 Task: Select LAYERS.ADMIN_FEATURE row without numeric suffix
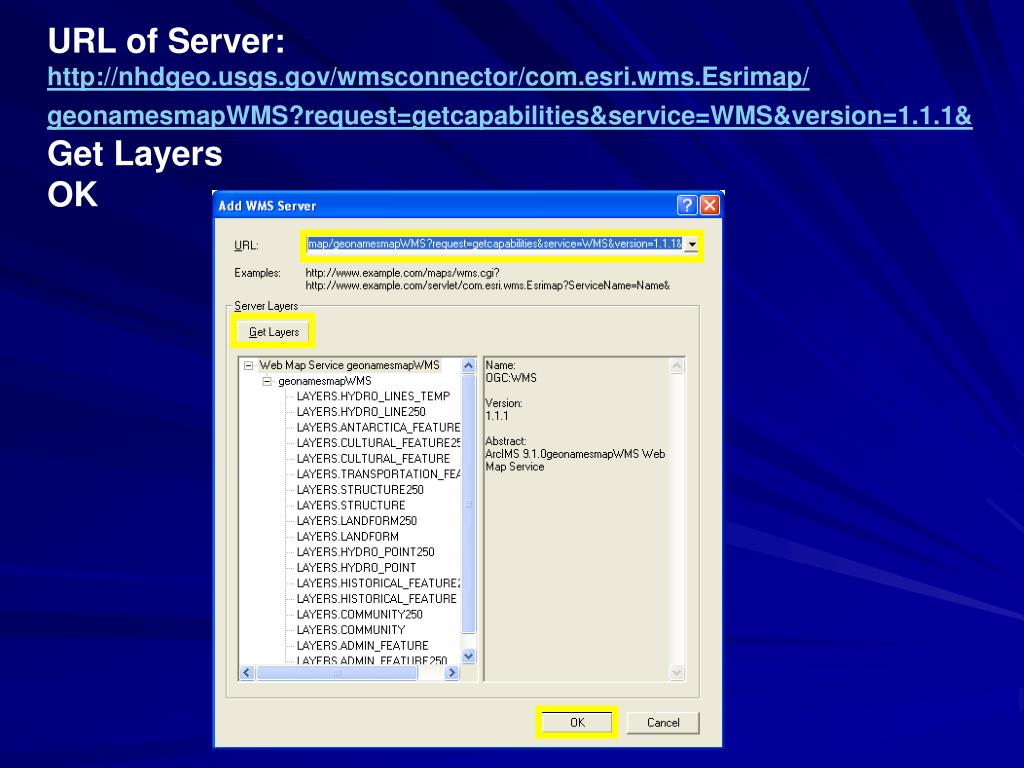click(x=362, y=646)
